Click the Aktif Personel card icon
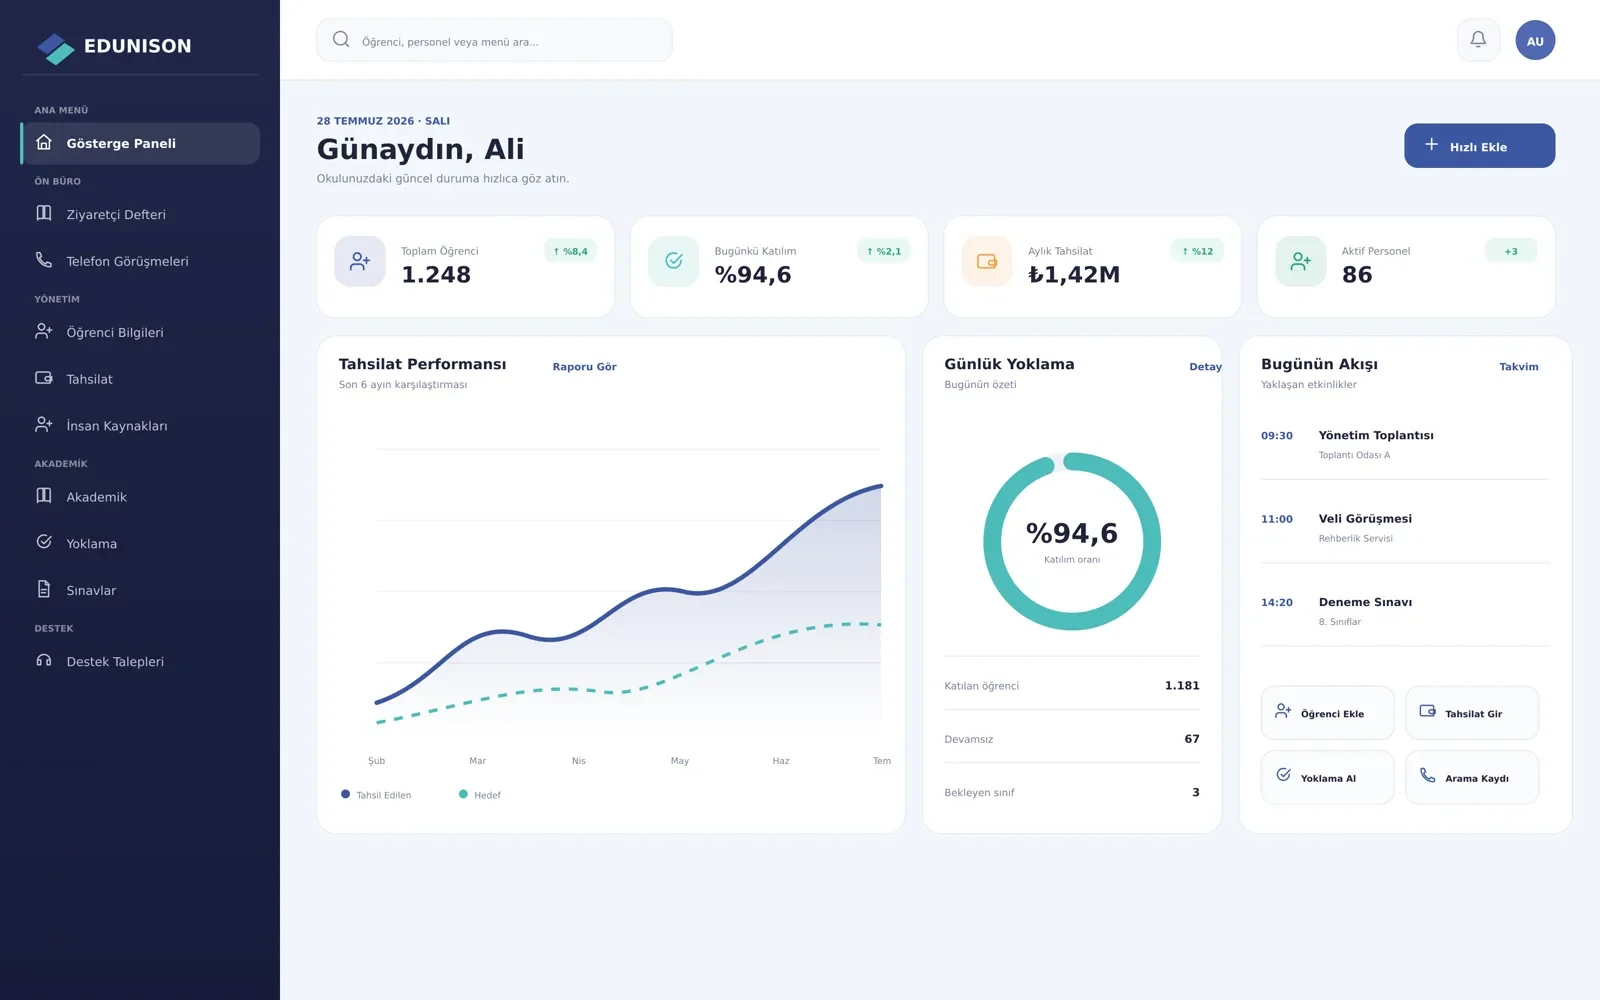Image resolution: width=1600 pixels, height=1000 pixels. 1301,262
